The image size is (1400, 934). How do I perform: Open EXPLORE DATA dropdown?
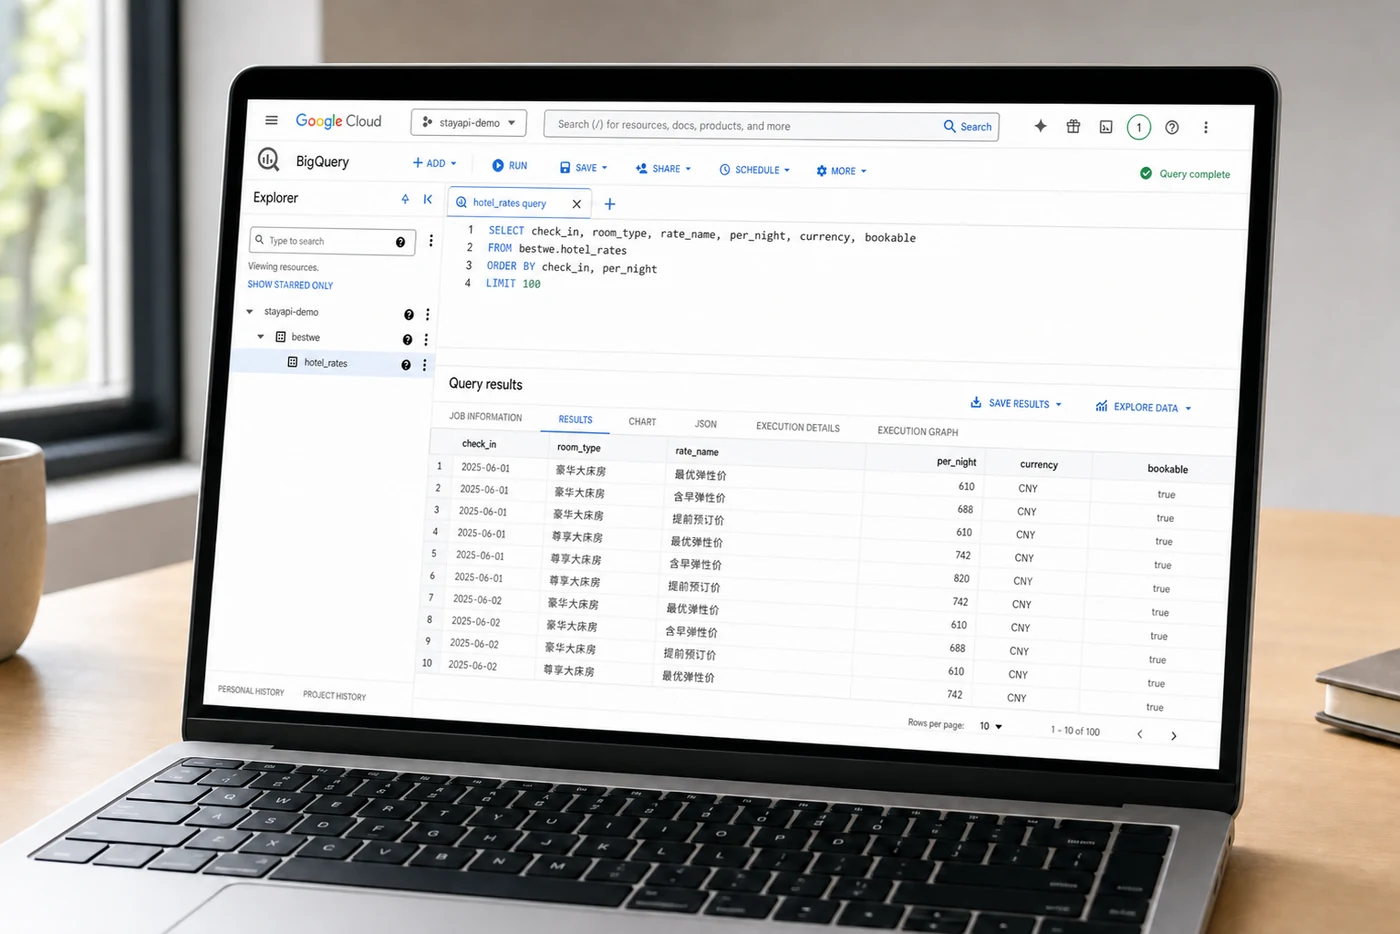click(1144, 407)
